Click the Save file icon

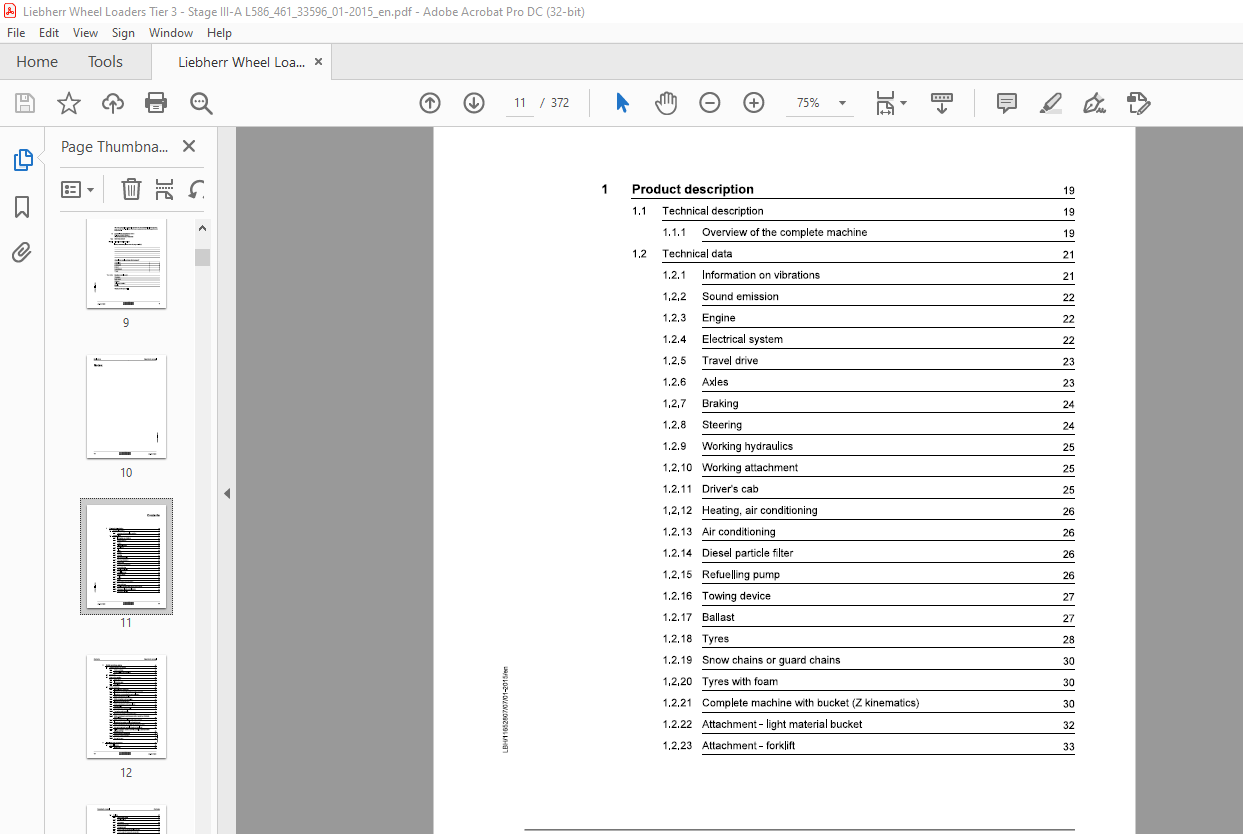(25, 103)
